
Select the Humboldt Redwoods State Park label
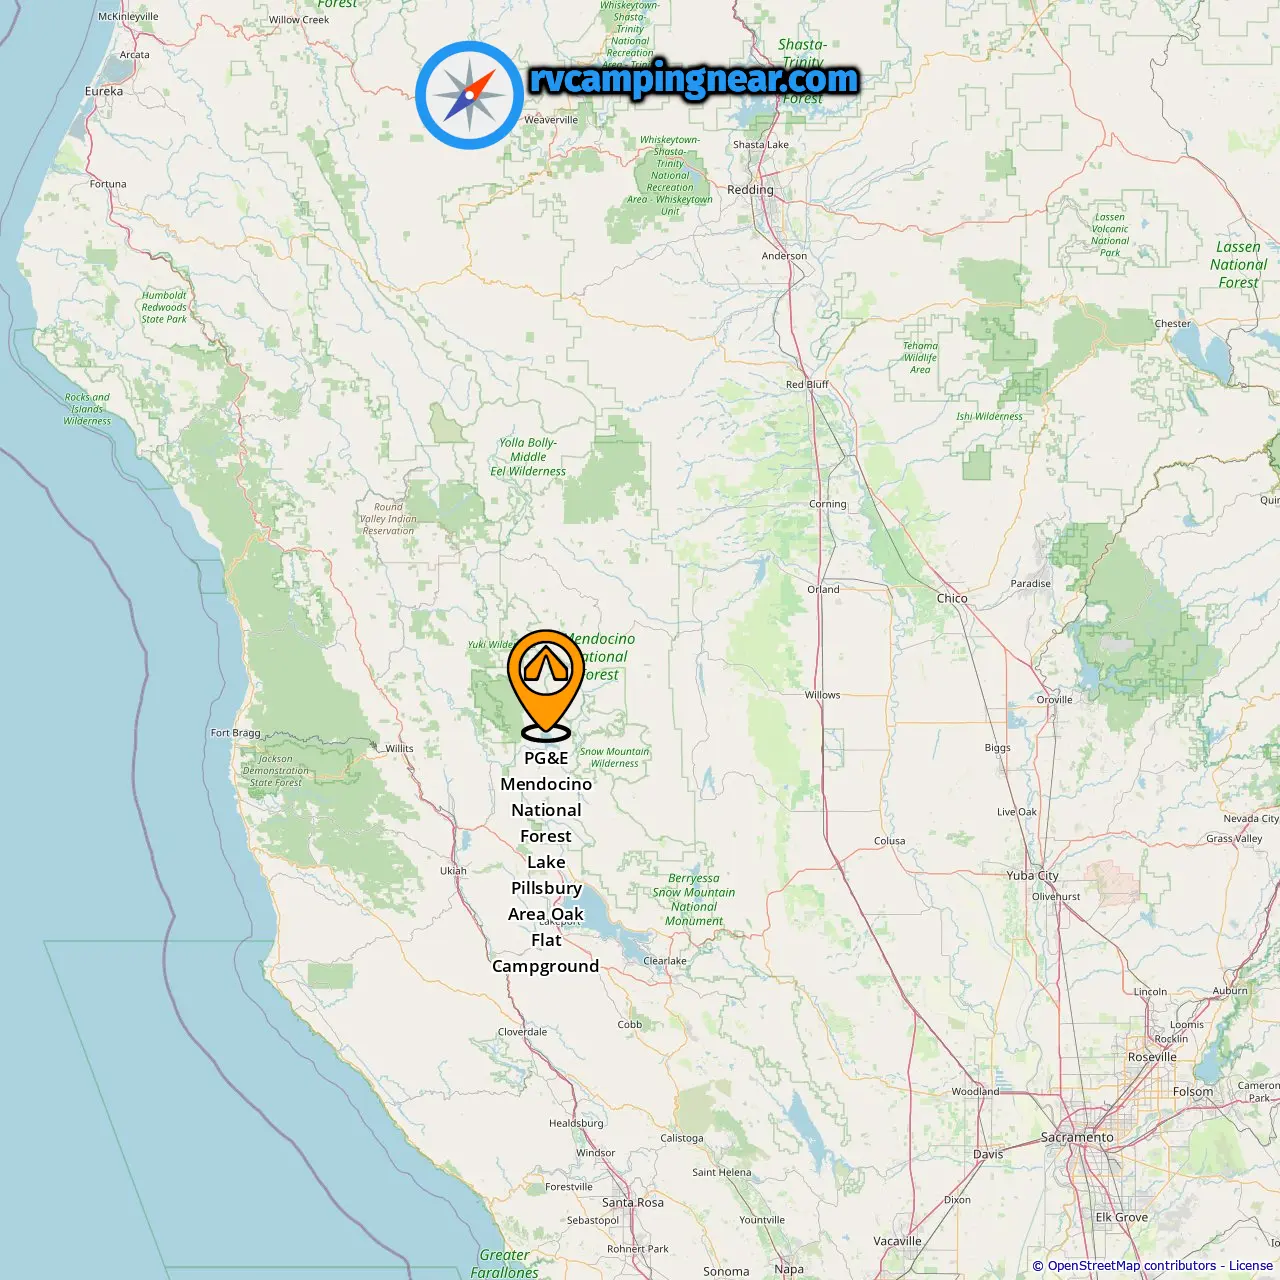[164, 307]
